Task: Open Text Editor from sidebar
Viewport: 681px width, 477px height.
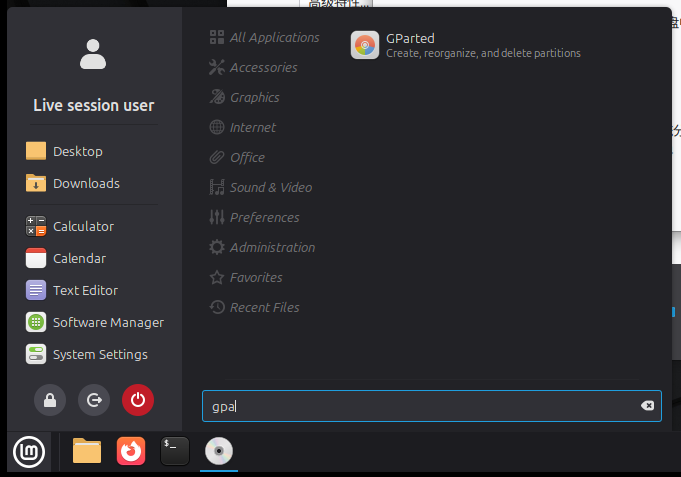Action: (85, 290)
